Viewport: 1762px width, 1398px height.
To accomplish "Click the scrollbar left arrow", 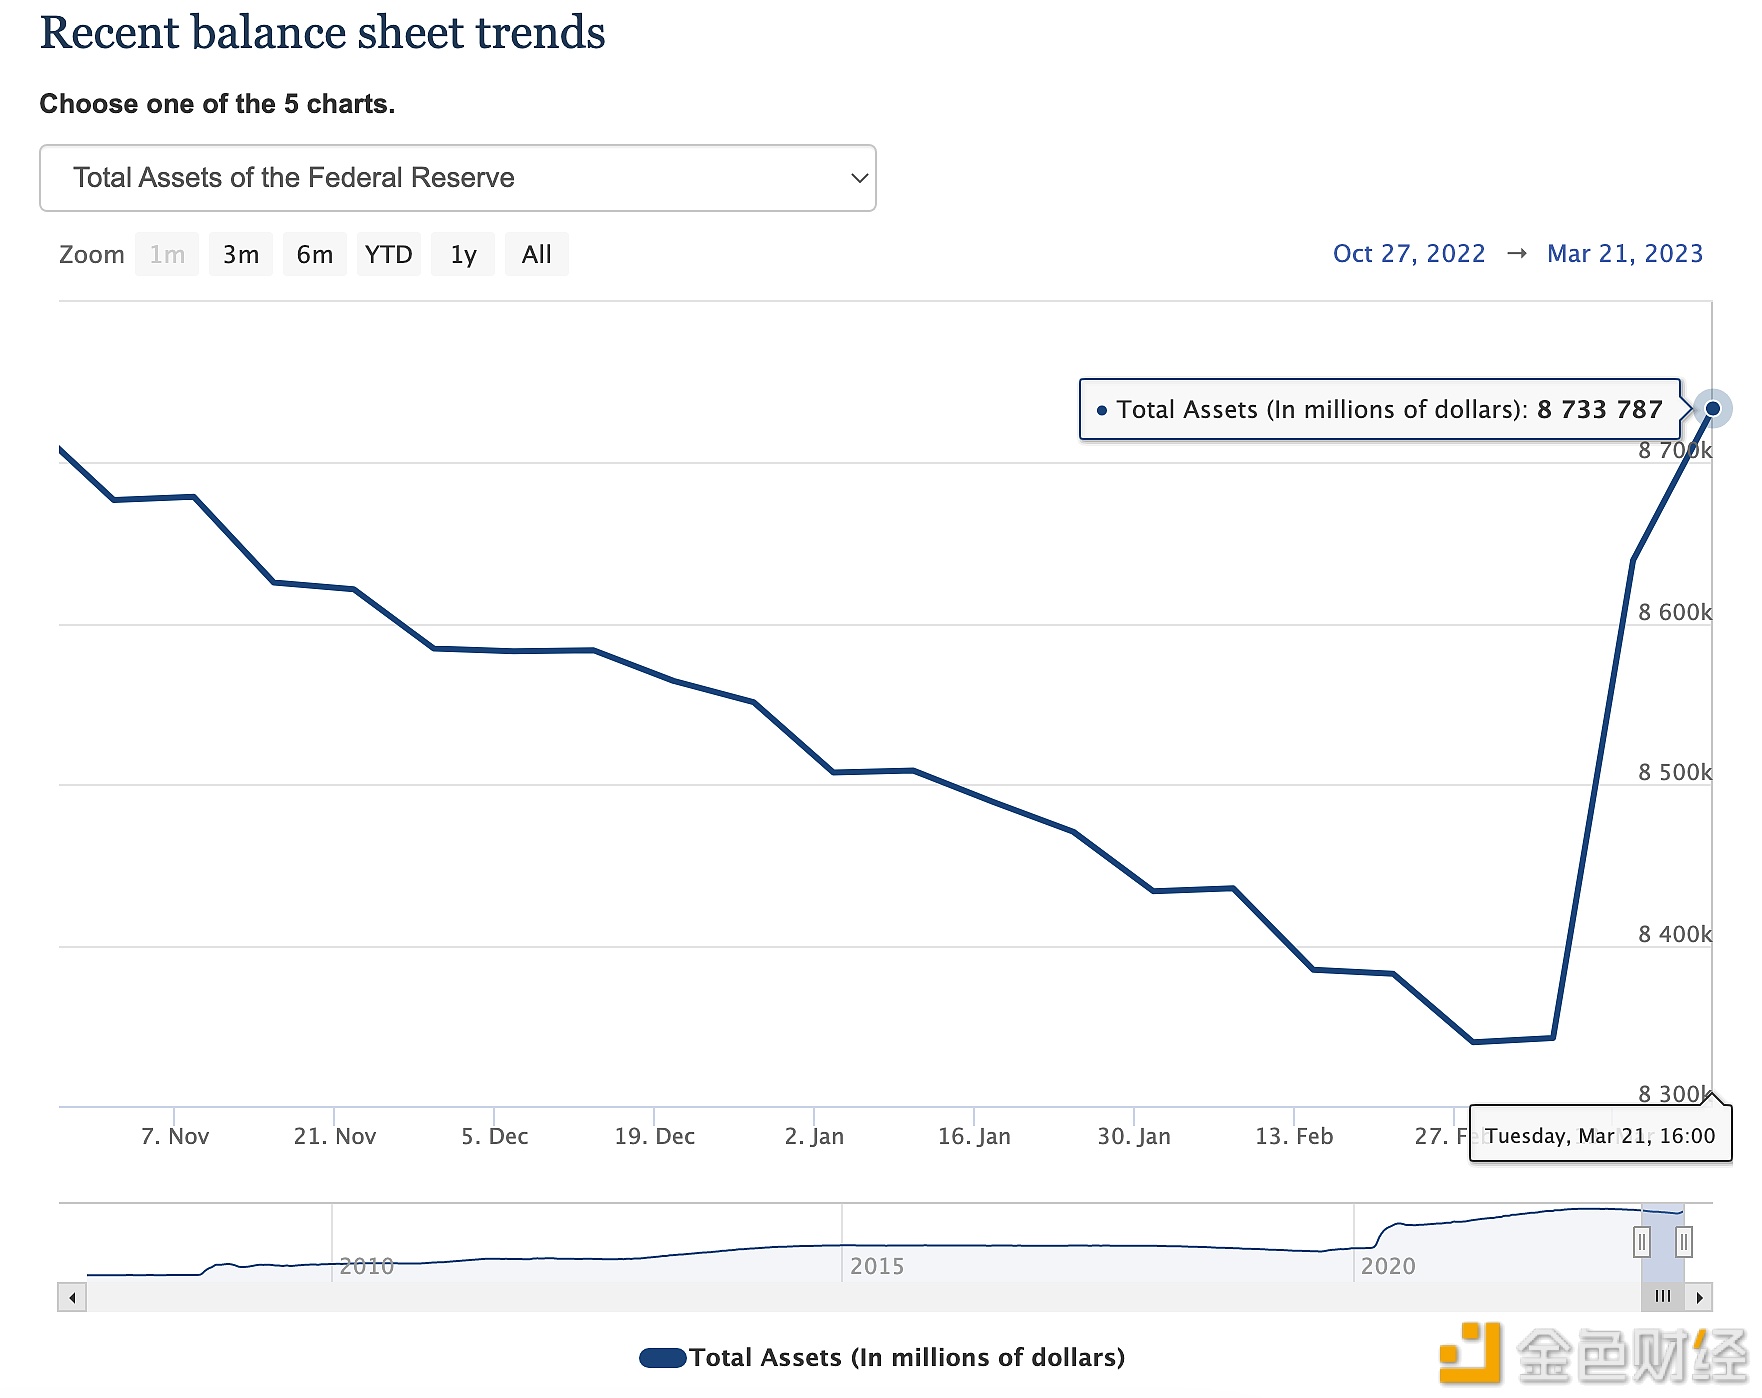I will tap(72, 1297).
